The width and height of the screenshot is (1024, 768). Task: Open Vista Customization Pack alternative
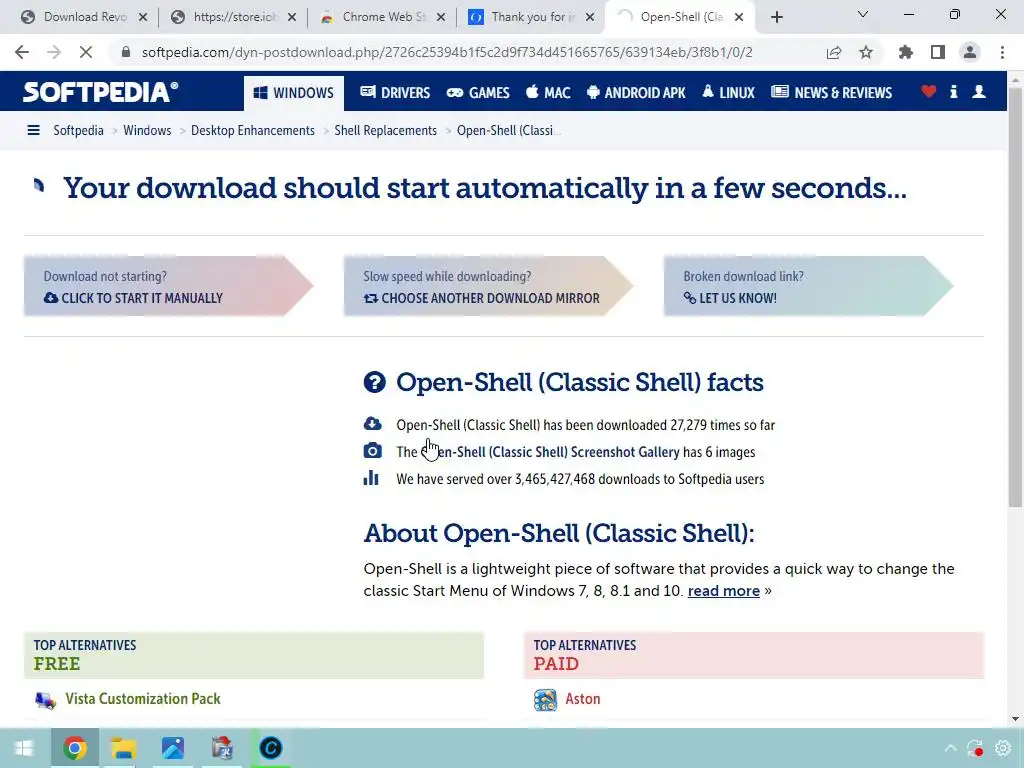143,699
